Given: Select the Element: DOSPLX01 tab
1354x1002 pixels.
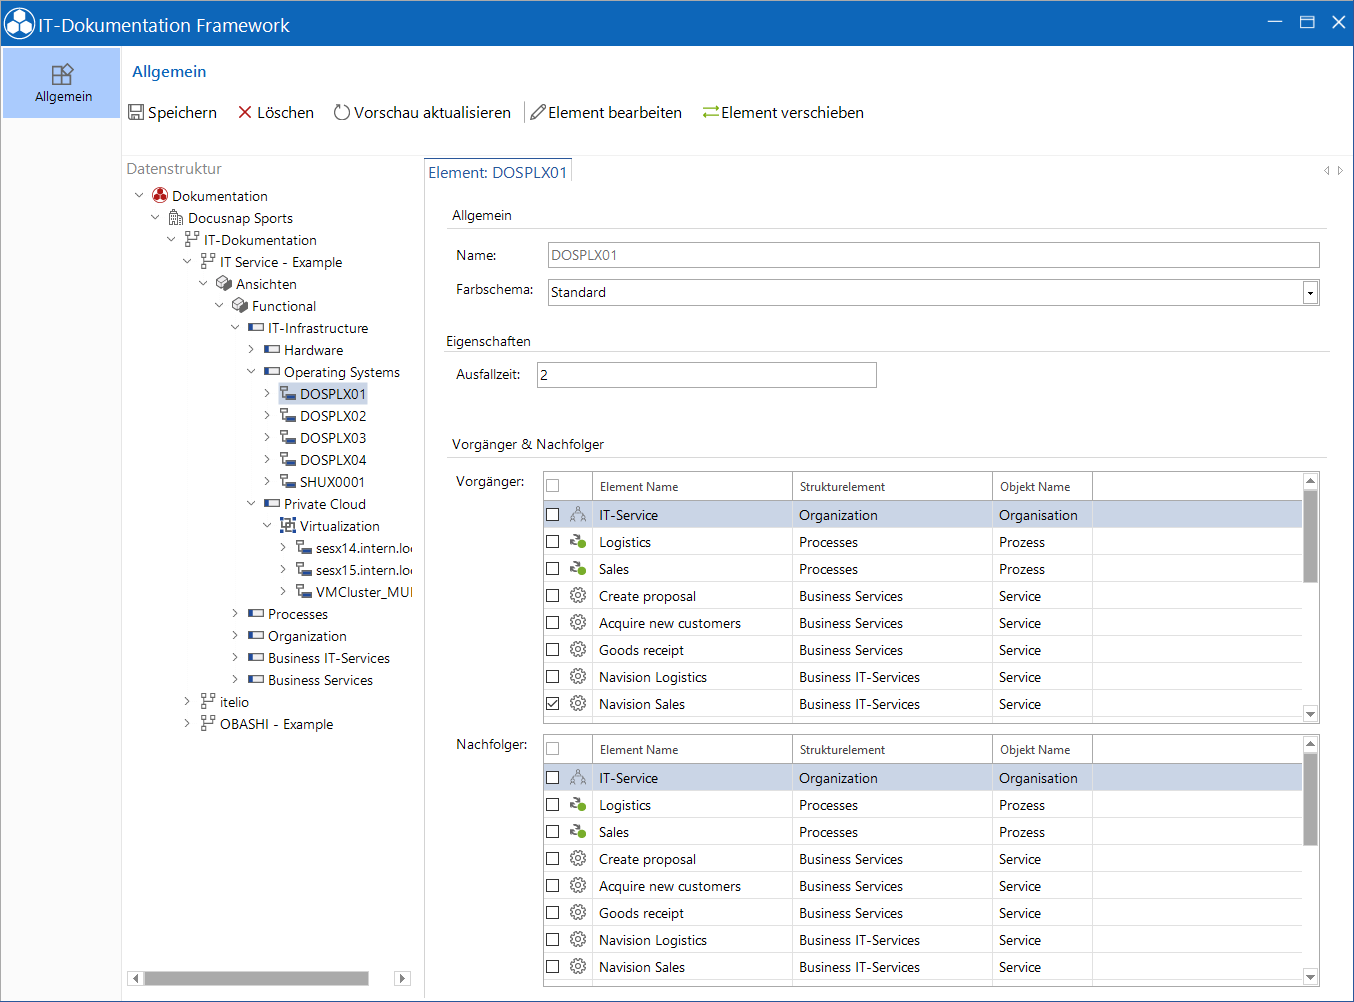Looking at the screenshot, I should pyautogui.click(x=498, y=172).
